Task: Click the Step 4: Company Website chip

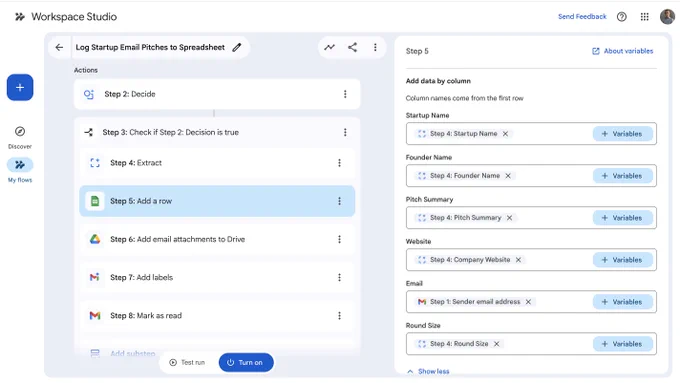Action: coord(470,260)
